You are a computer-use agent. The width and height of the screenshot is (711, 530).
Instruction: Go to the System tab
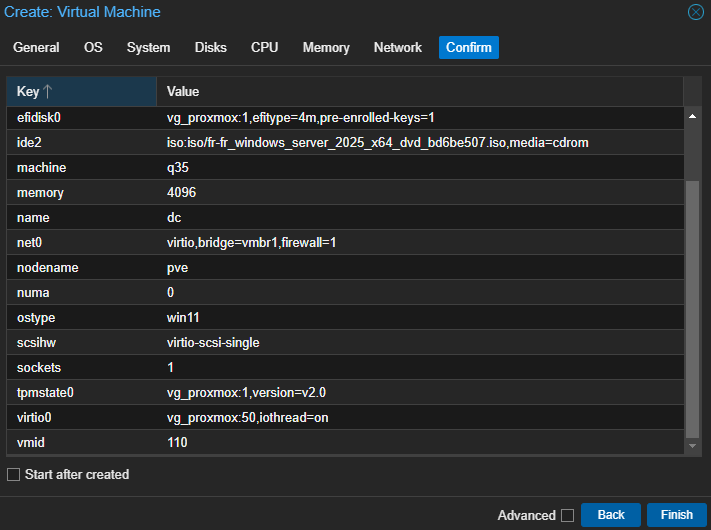click(149, 48)
